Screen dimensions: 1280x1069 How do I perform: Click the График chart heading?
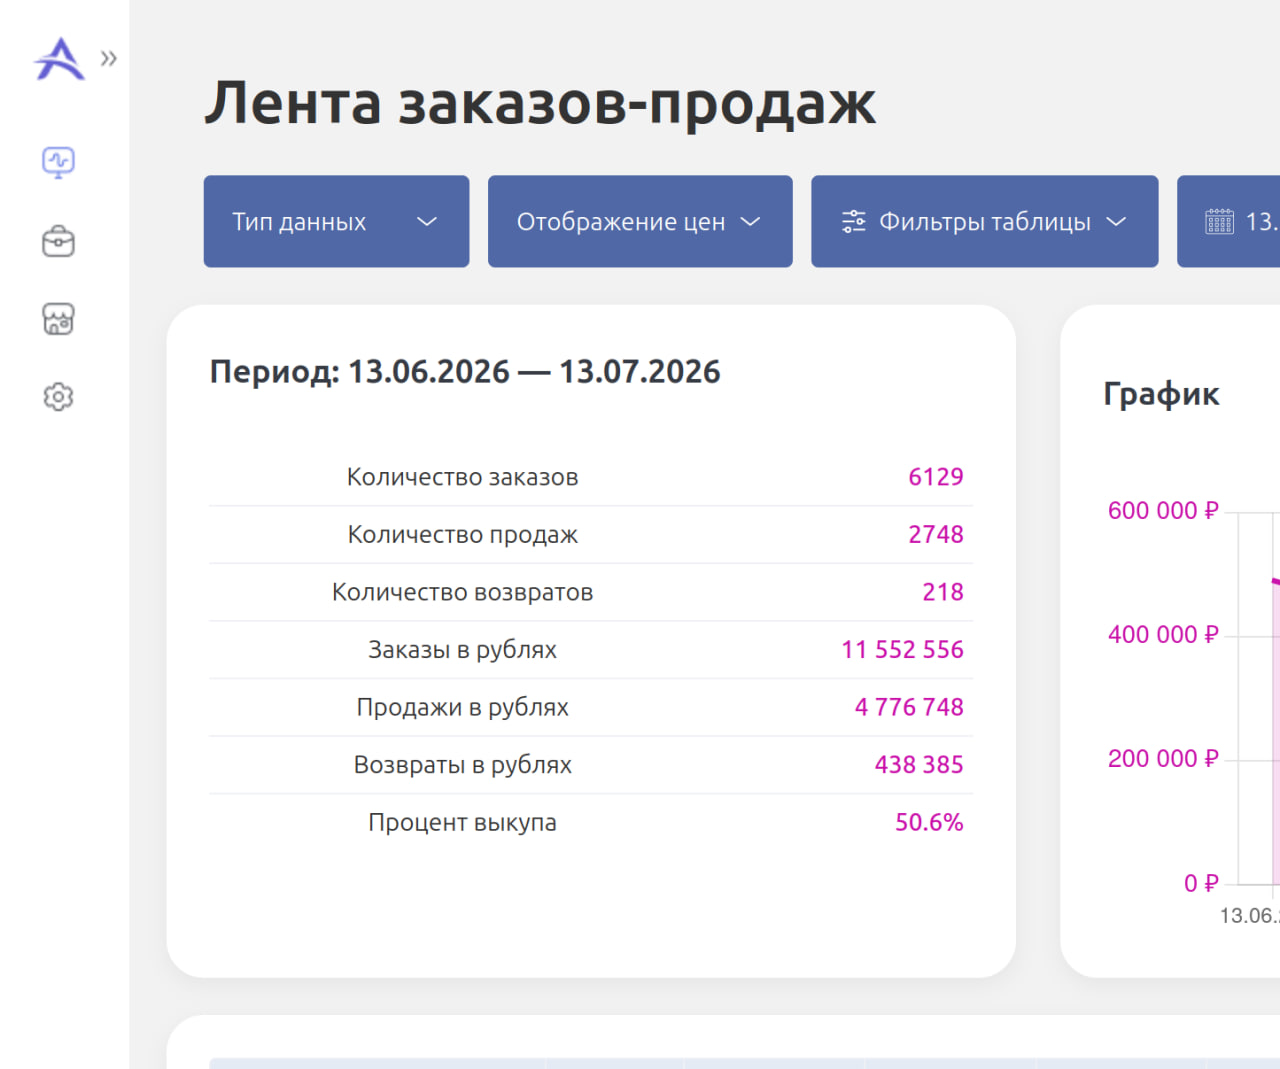[x=1162, y=394]
